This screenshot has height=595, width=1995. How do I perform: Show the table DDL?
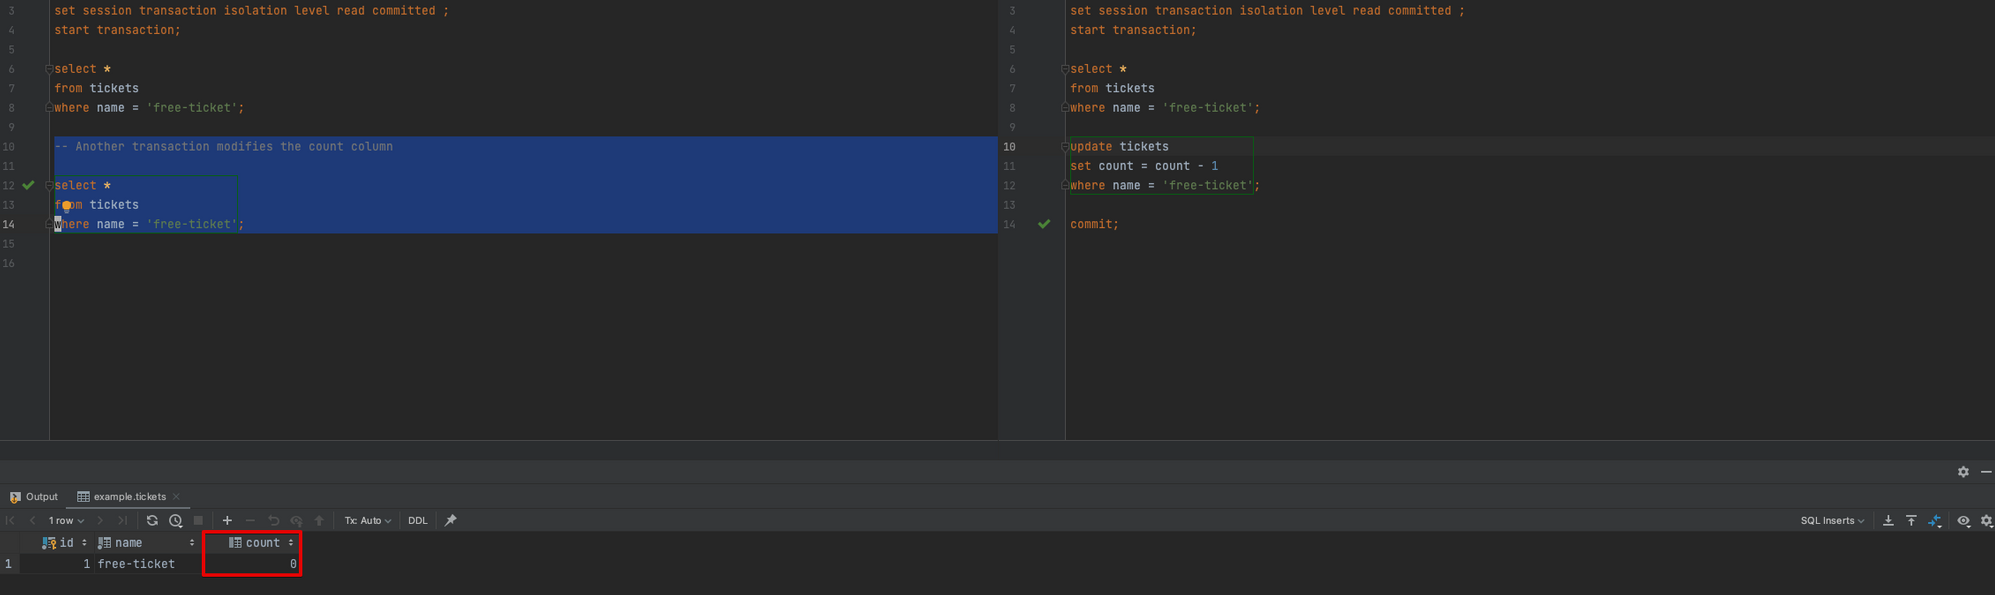[x=418, y=520]
